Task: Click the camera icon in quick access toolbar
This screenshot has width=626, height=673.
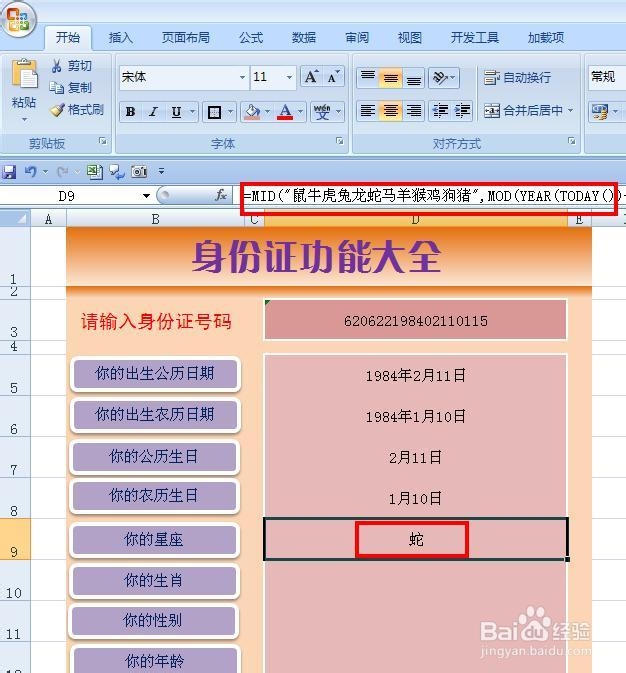Action: click(139, 172)
